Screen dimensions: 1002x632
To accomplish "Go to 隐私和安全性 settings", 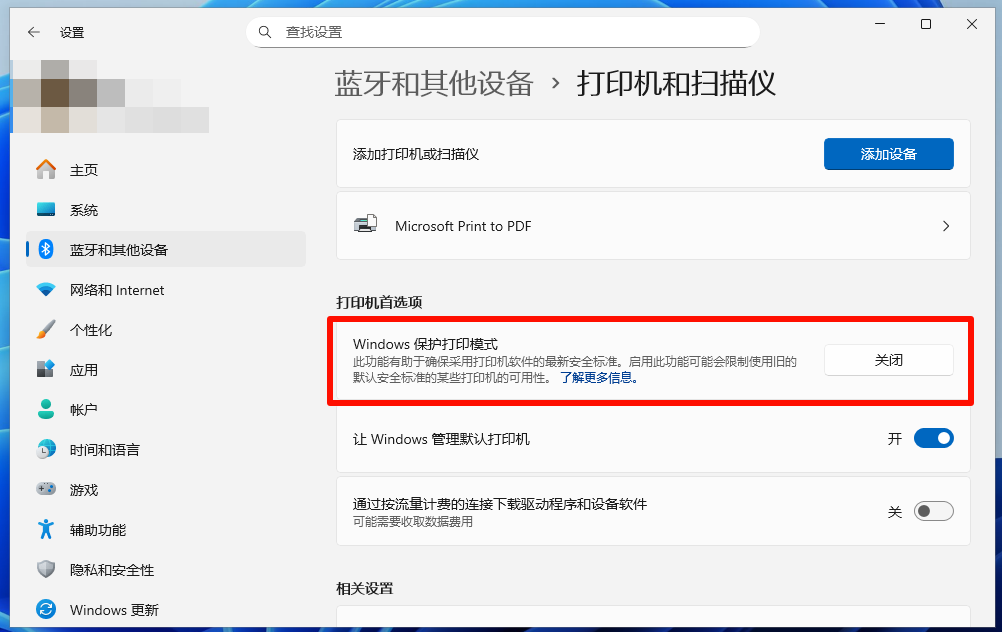I will pyautogui.click(x=166, y=570).
